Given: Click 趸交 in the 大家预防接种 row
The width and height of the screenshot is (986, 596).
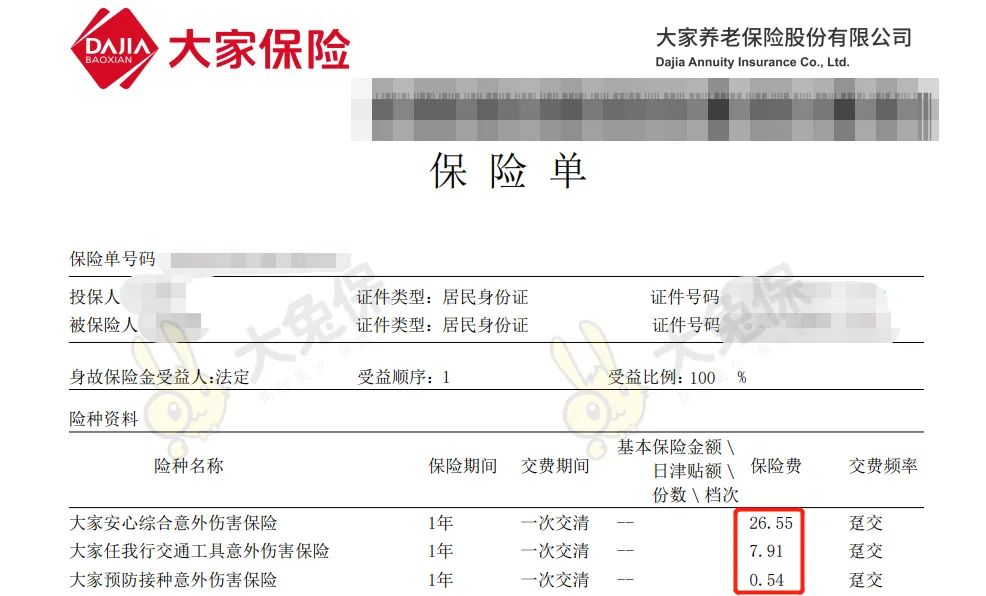Looking at the screenshot, I should [x=866, y=580].
